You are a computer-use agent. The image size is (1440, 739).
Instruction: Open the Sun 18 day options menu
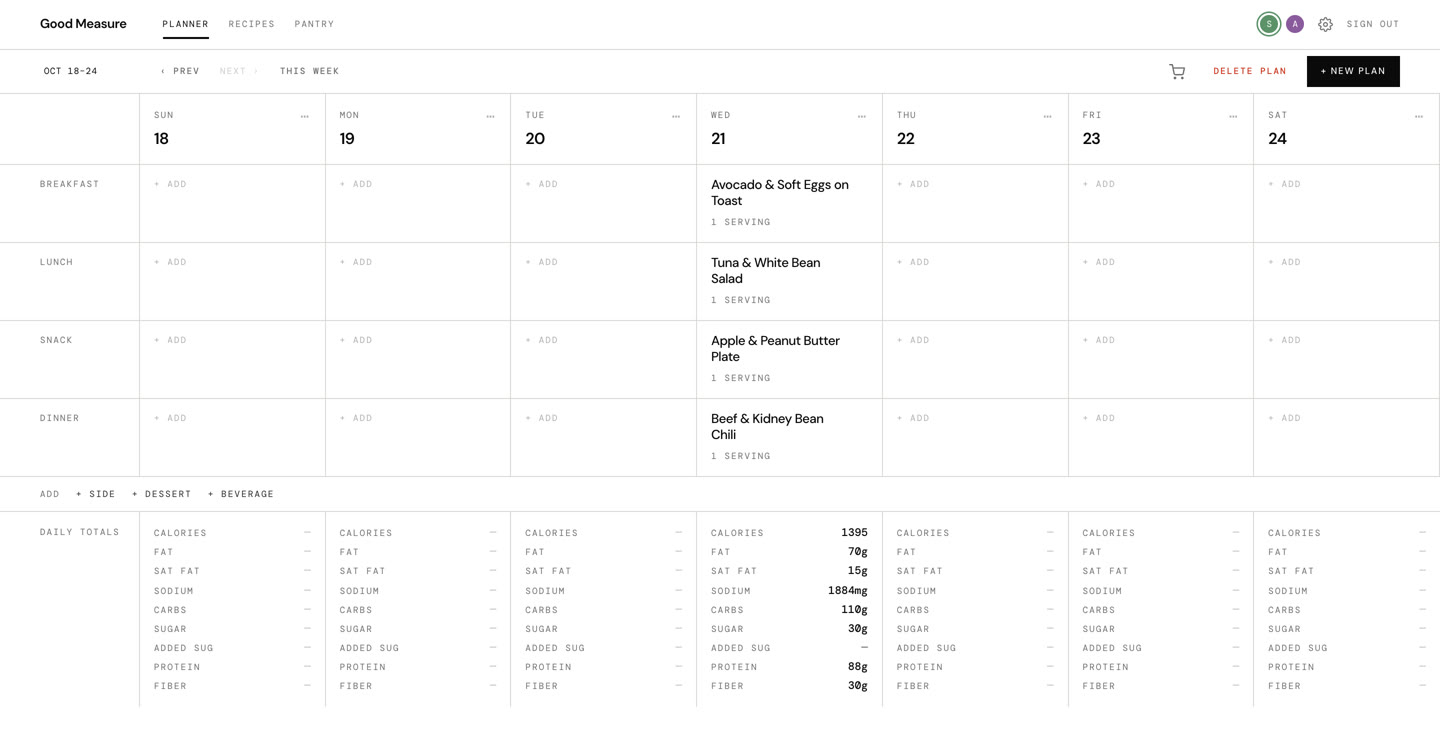pyautogui.click(x=305, y=117)
